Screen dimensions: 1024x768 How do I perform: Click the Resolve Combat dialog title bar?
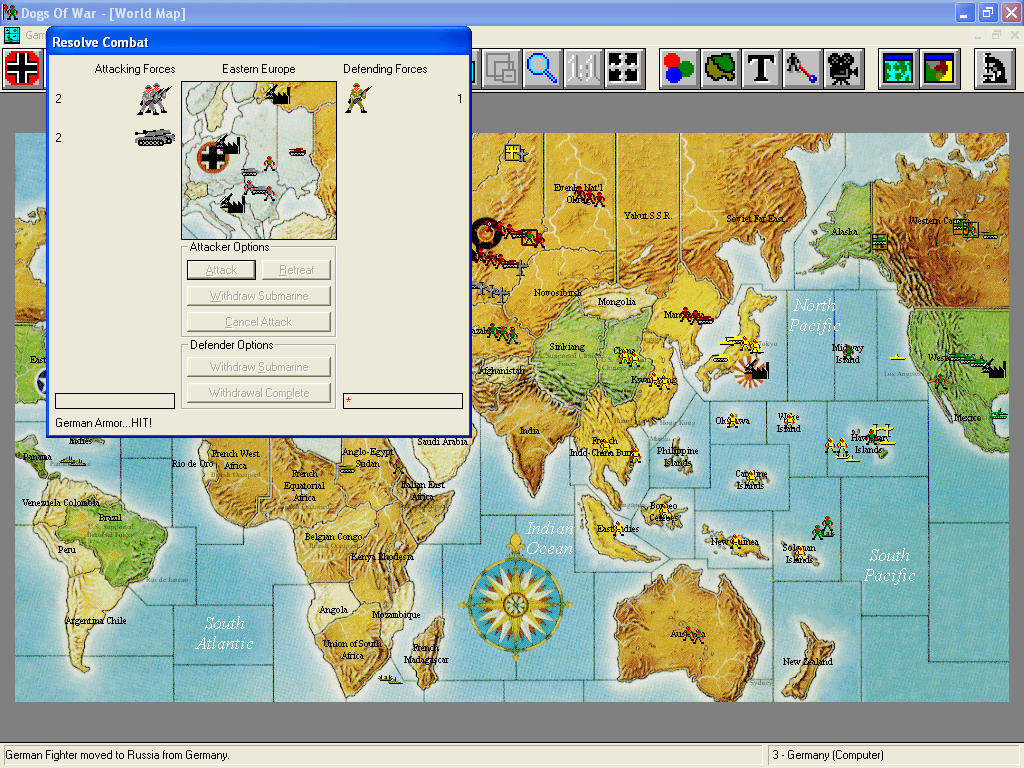pos(259,42)
